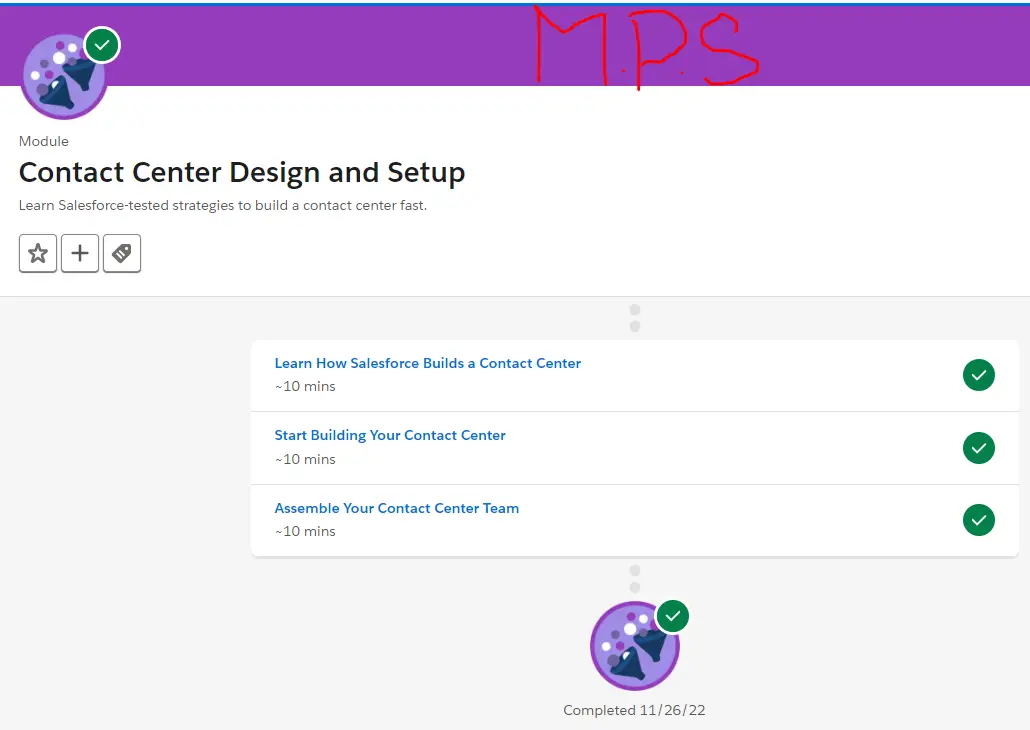1030x730 pixels.
Task: Click the Contact Center Design and Setup title
Action: click(241, 172)
